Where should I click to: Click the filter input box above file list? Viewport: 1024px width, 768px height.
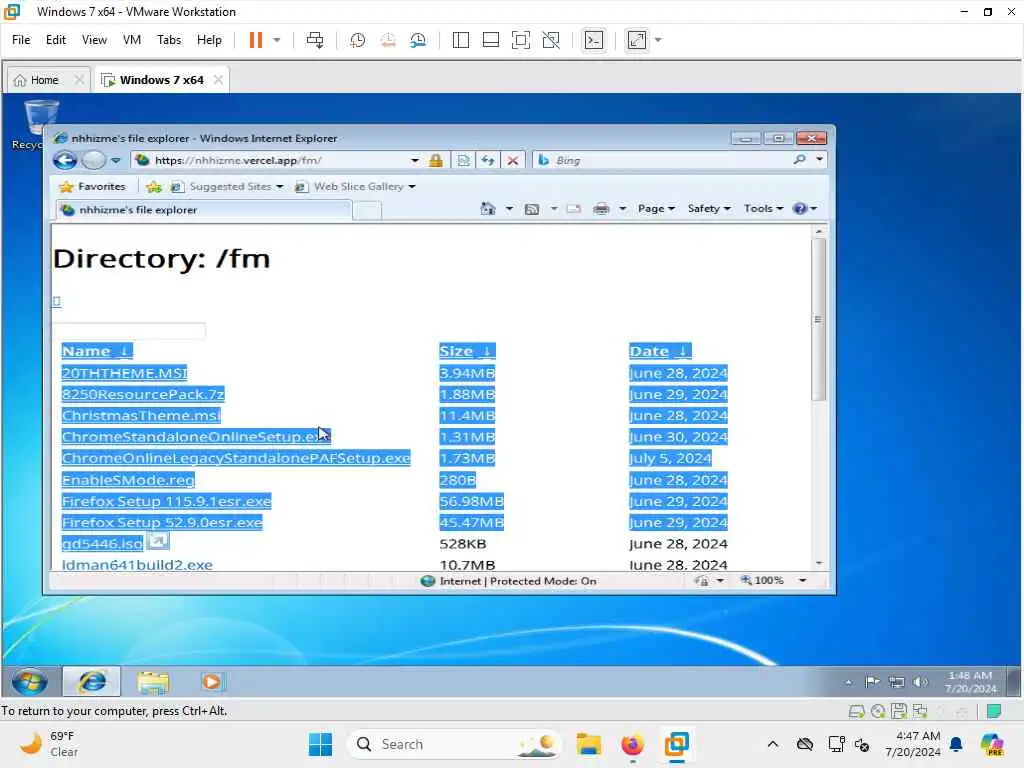click(x=129, y=330)
